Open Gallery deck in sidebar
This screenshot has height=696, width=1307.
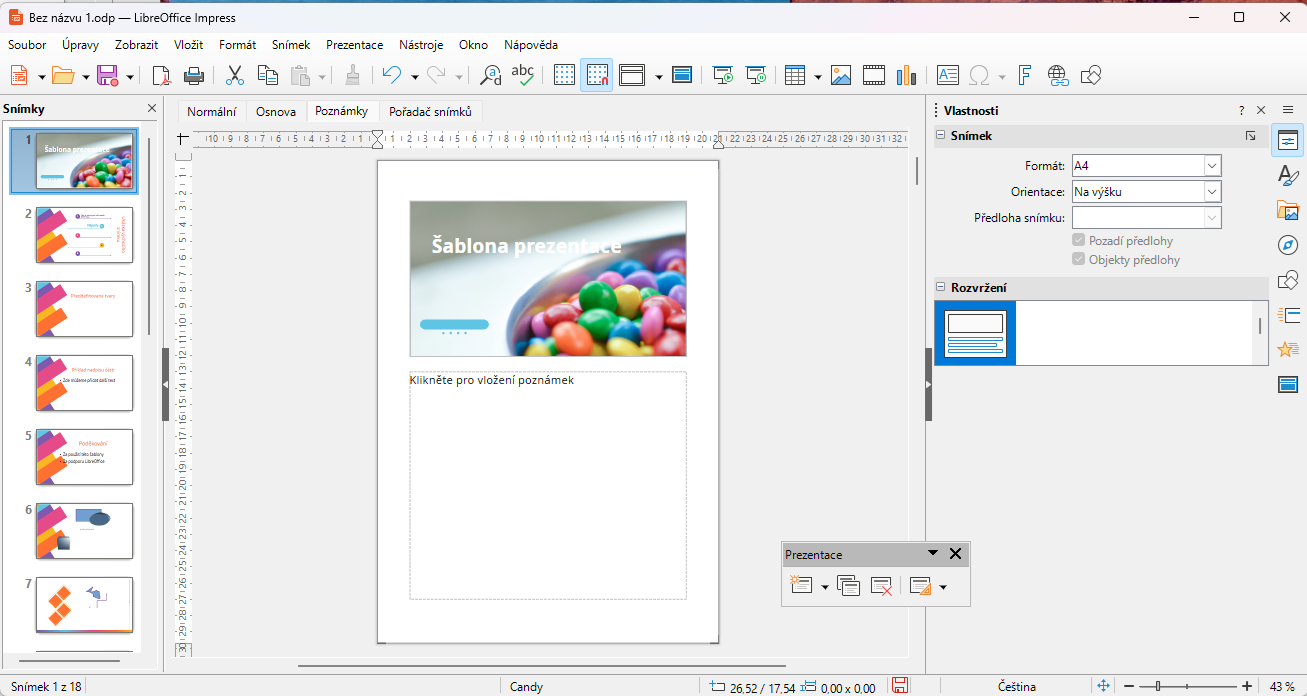pos(1288,211)
